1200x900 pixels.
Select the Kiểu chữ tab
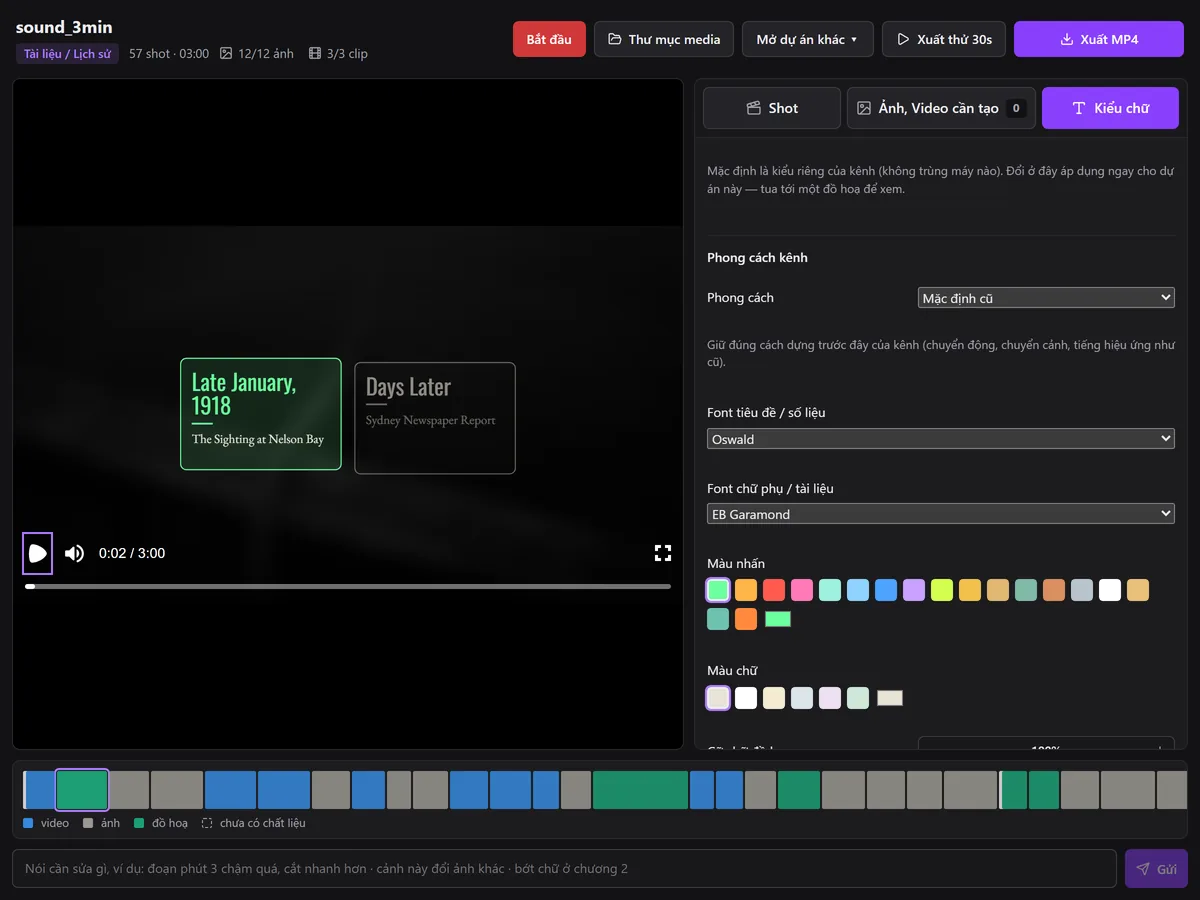pos(1110,108)
